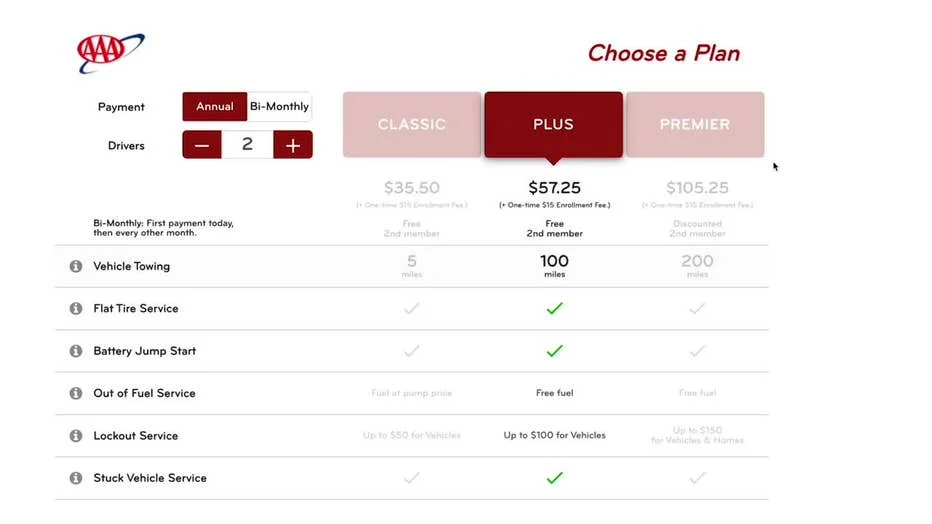Click Plus plan Flat Tire checkmark
932x524 pixels.
pos(554,309)
